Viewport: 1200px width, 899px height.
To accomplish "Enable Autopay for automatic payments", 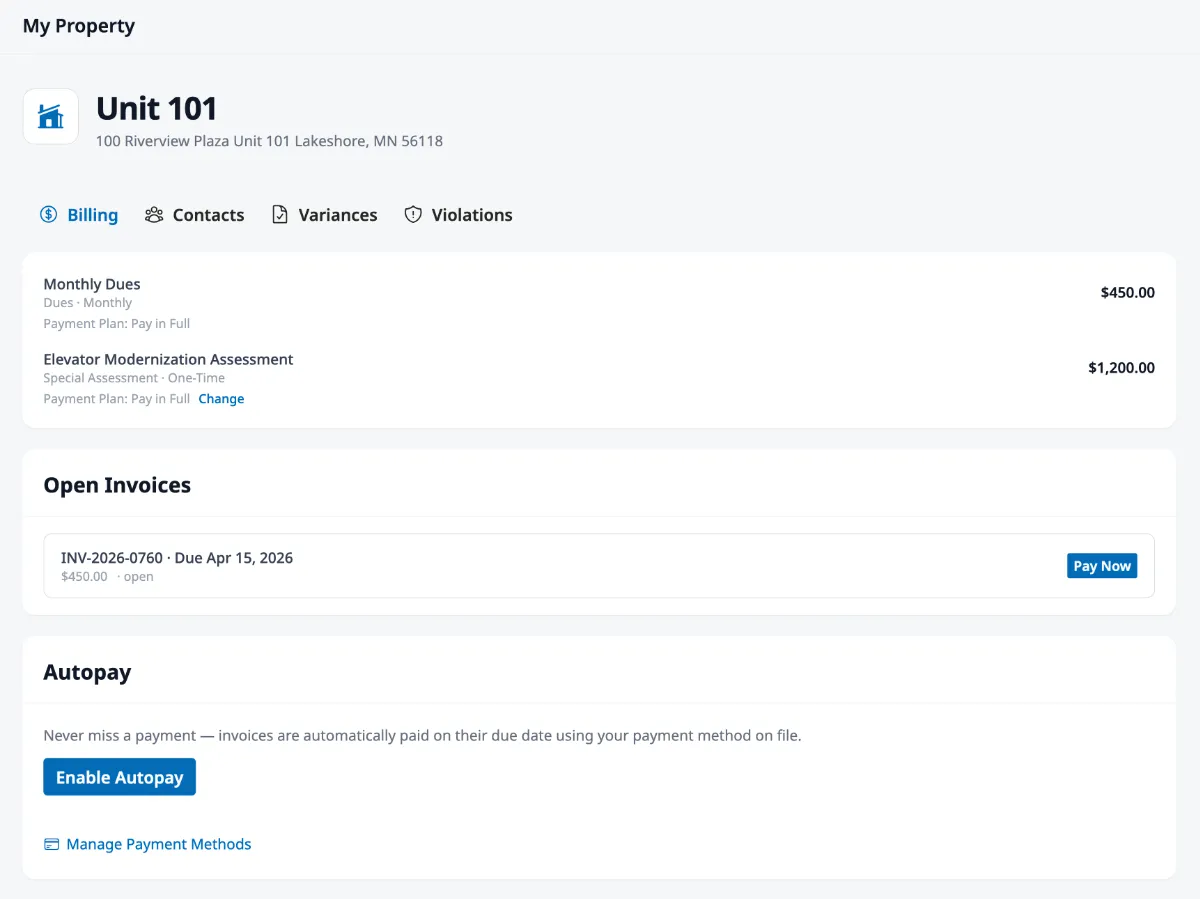I will pos(119,776).
